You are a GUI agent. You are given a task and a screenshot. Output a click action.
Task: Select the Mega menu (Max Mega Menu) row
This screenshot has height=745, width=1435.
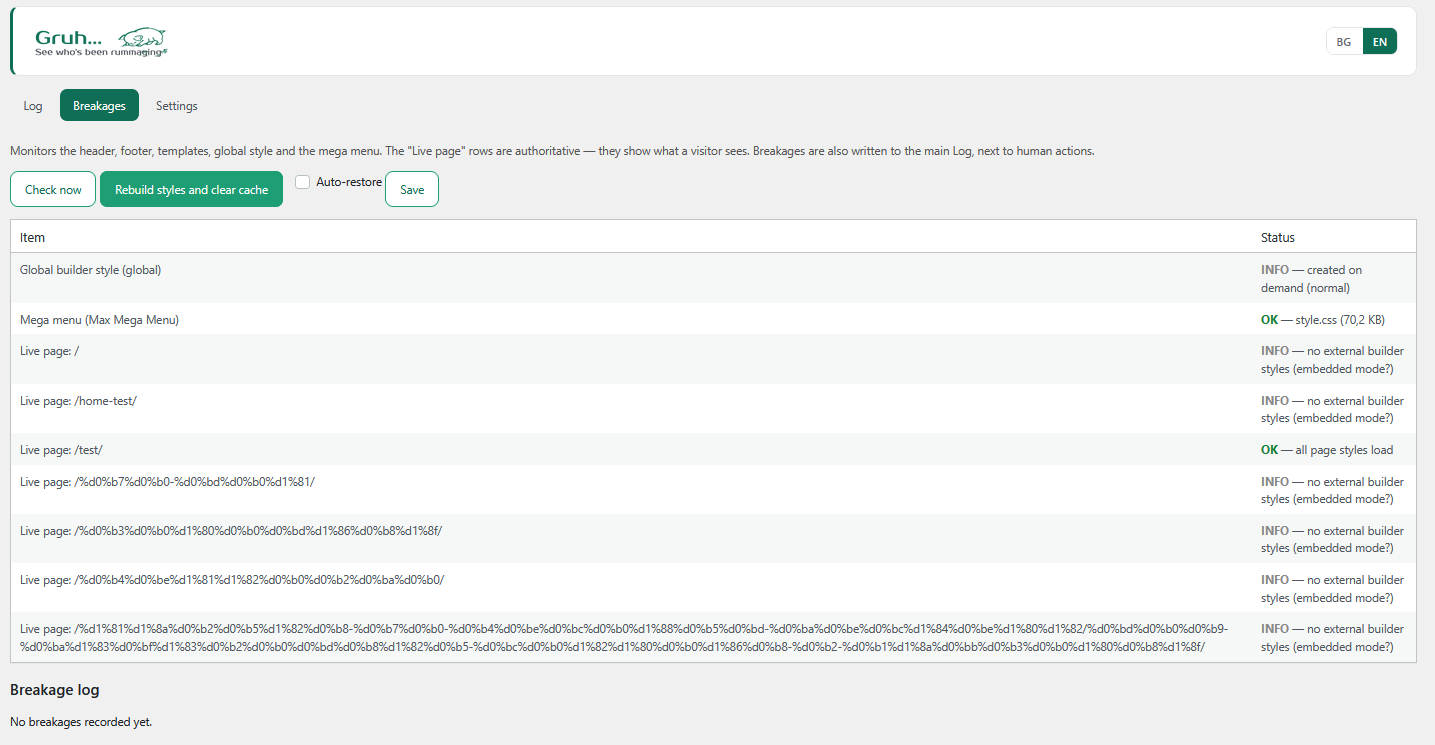pyautogui.click(x=713, y=320)
